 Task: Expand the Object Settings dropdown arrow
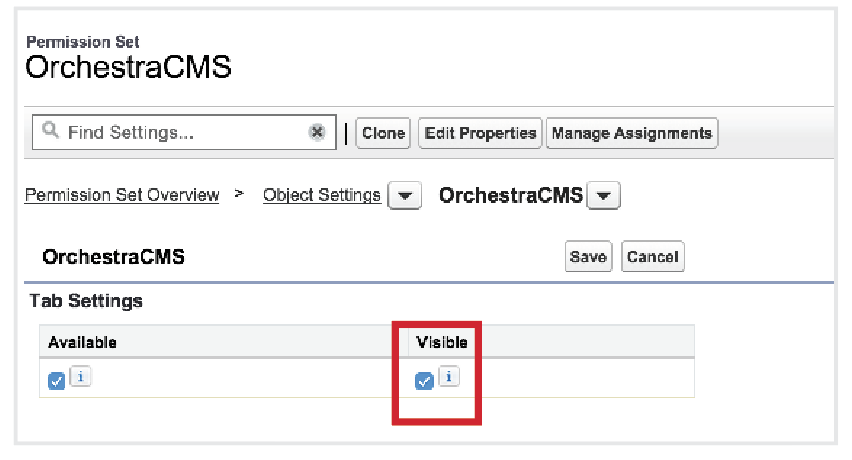(404, 196)
